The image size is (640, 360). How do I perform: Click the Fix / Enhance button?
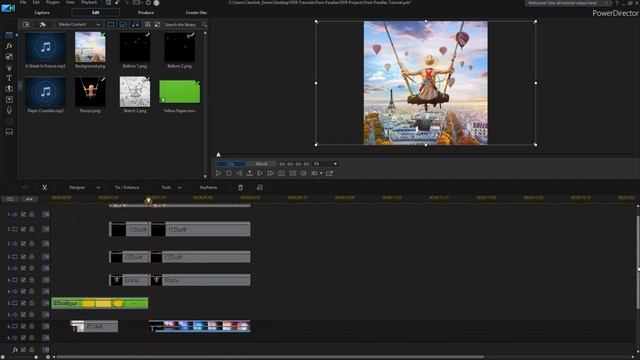tap(127, 188)
